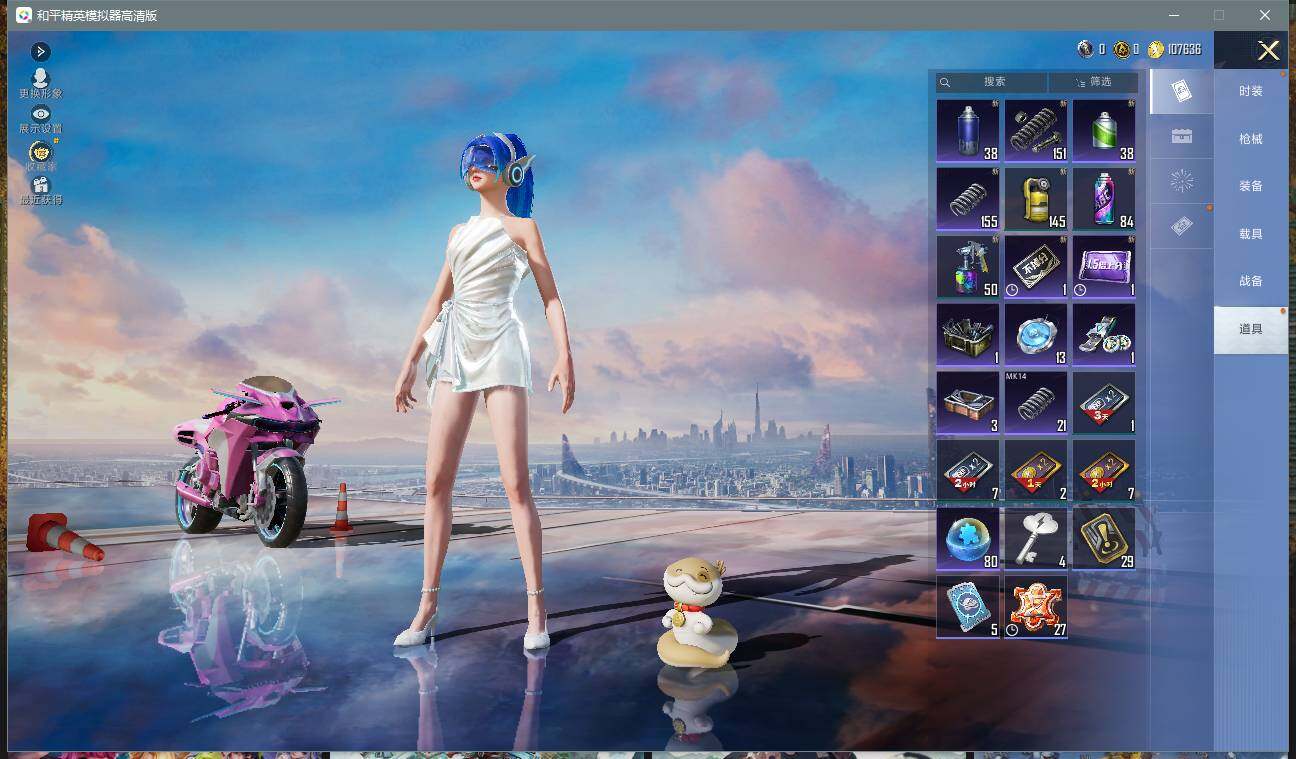The height and width of the screenshot is (759, 1296).
Task: Minimize the 和平精英模拟器高清版 window
Action: [x=1173, y=15]
